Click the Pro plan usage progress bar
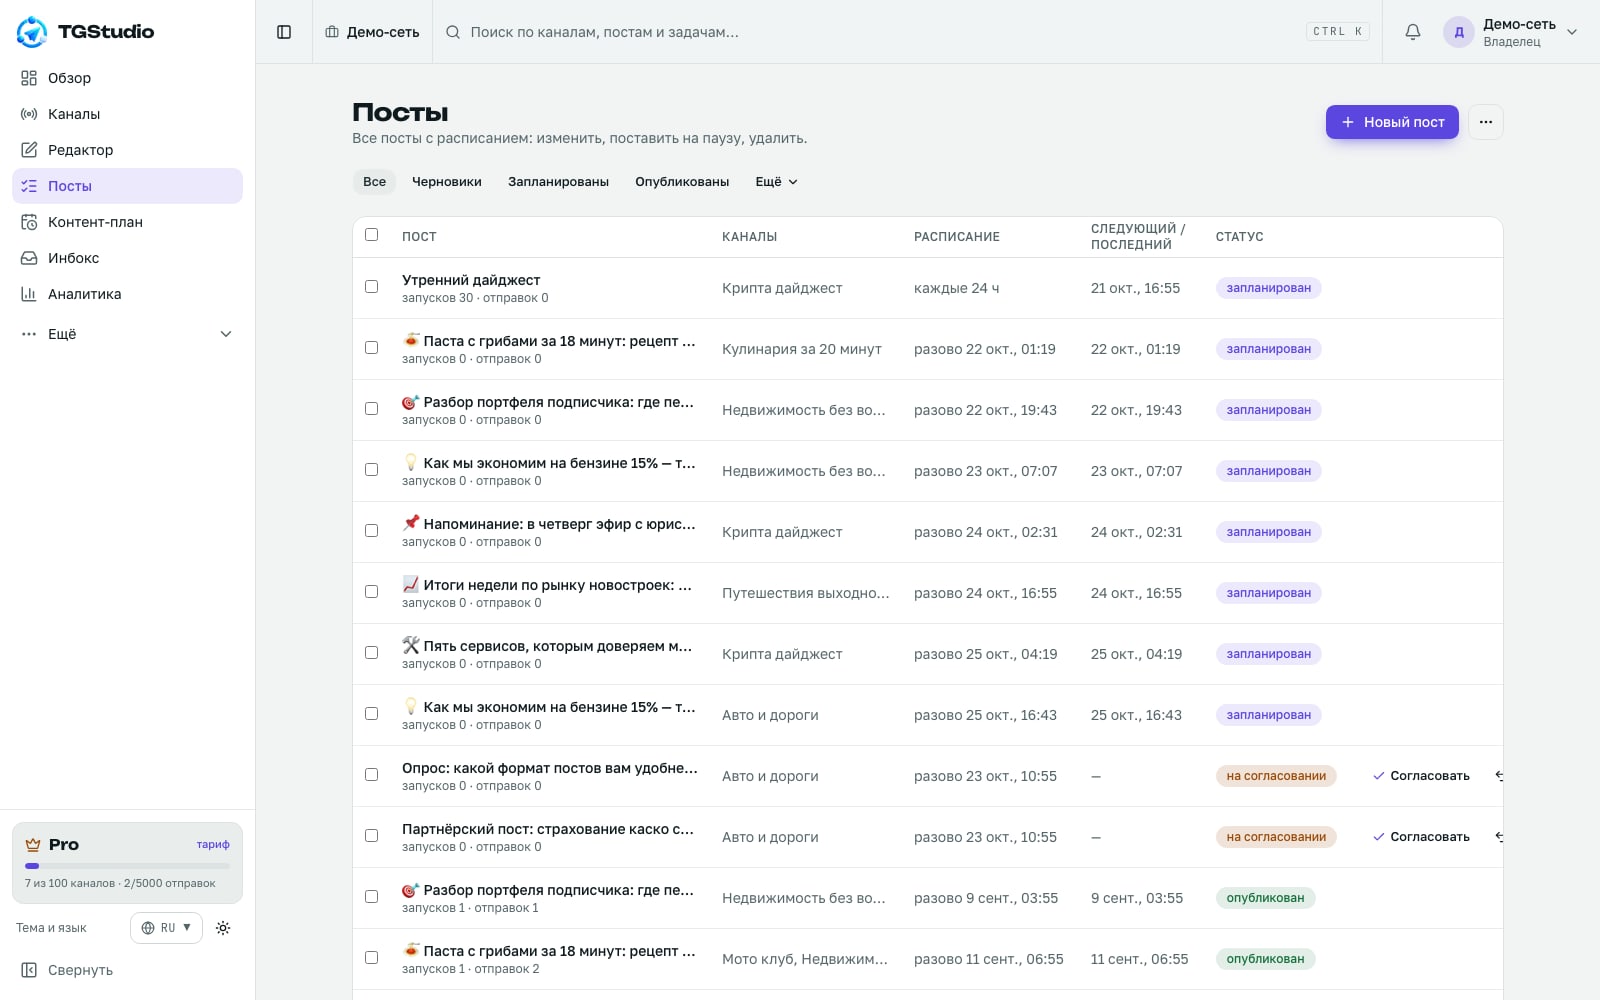1600x1000 pixels. (127, 866)
